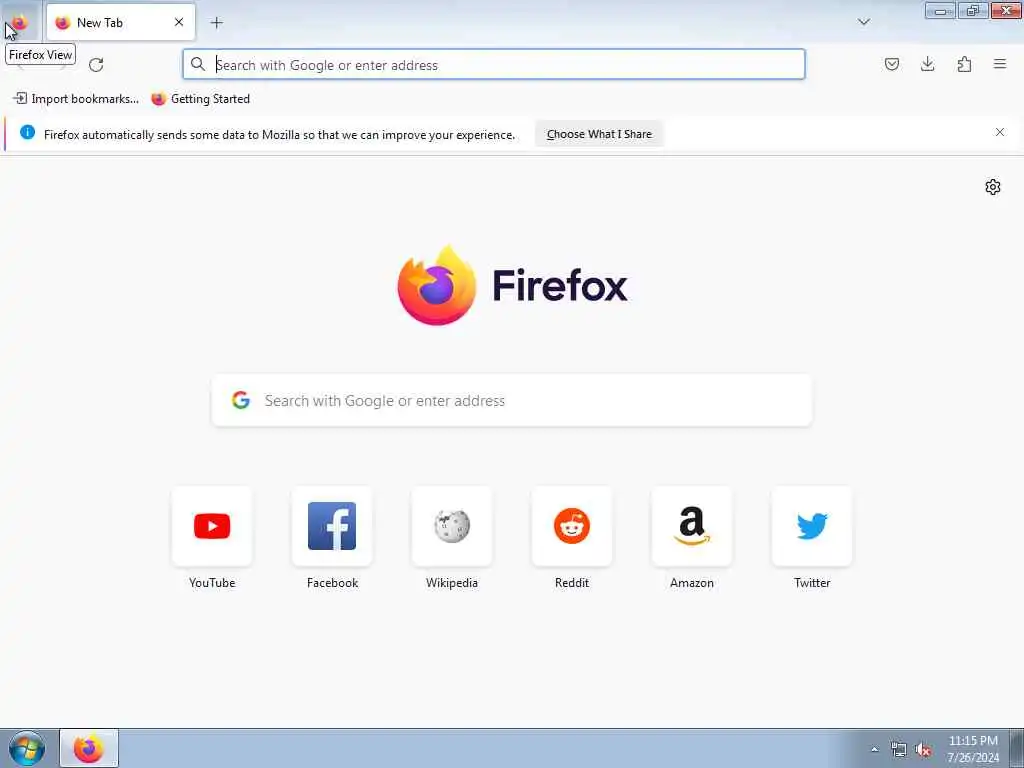Screen dimensions: 1024x768
Task: Open the Extensions puzzle icon
Action: click(964, 64)
